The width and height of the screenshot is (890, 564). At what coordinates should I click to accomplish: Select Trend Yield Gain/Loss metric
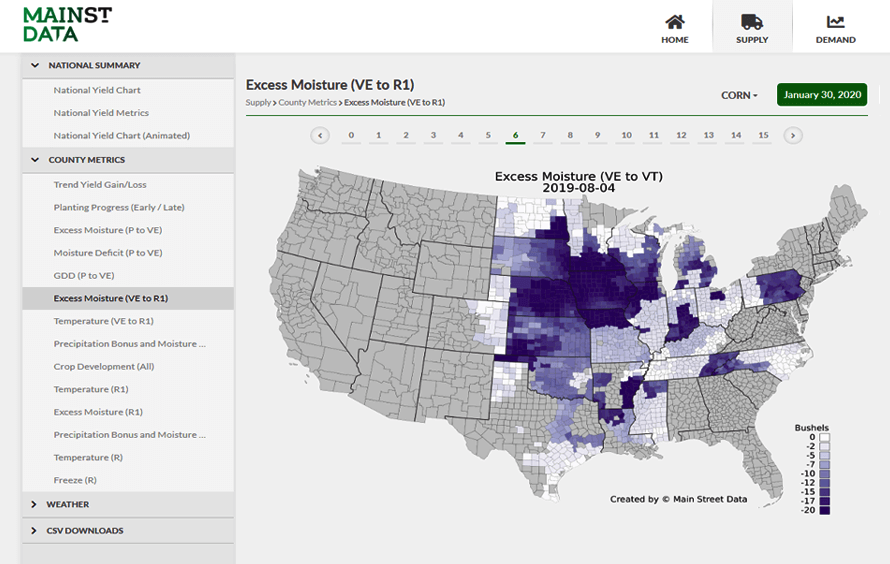tap(100, 185)
